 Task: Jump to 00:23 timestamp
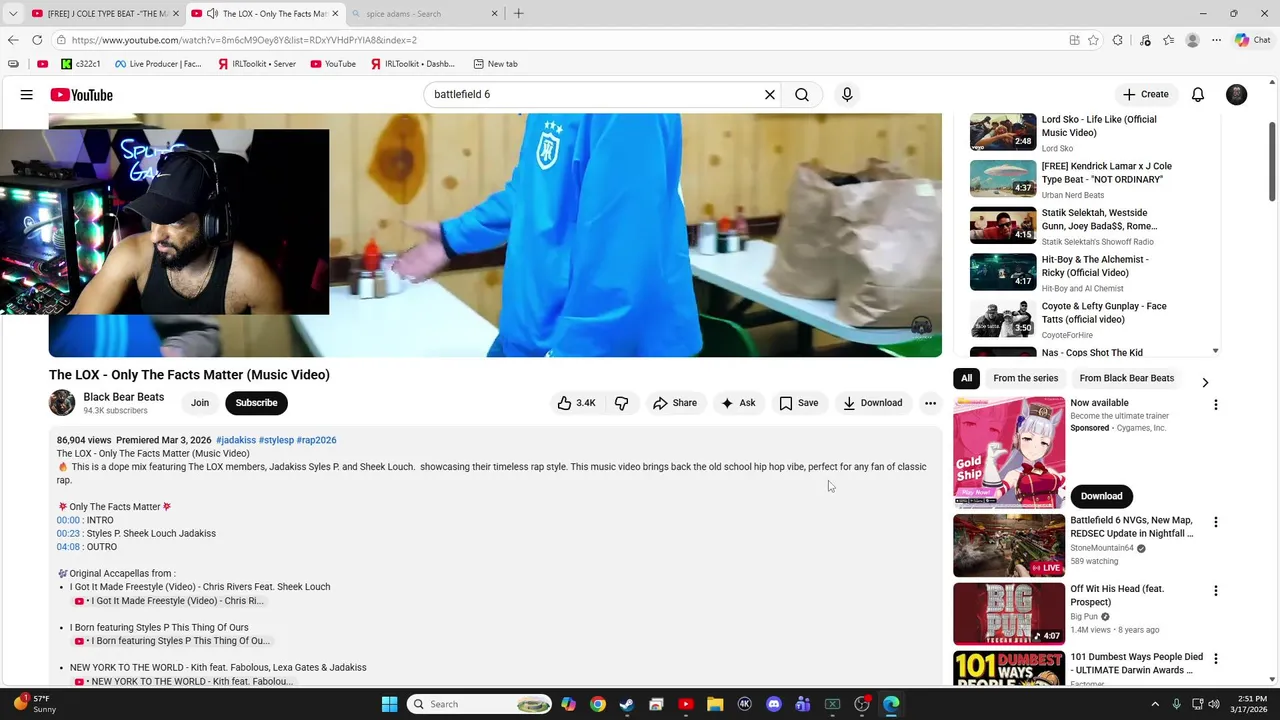(68, 534)
